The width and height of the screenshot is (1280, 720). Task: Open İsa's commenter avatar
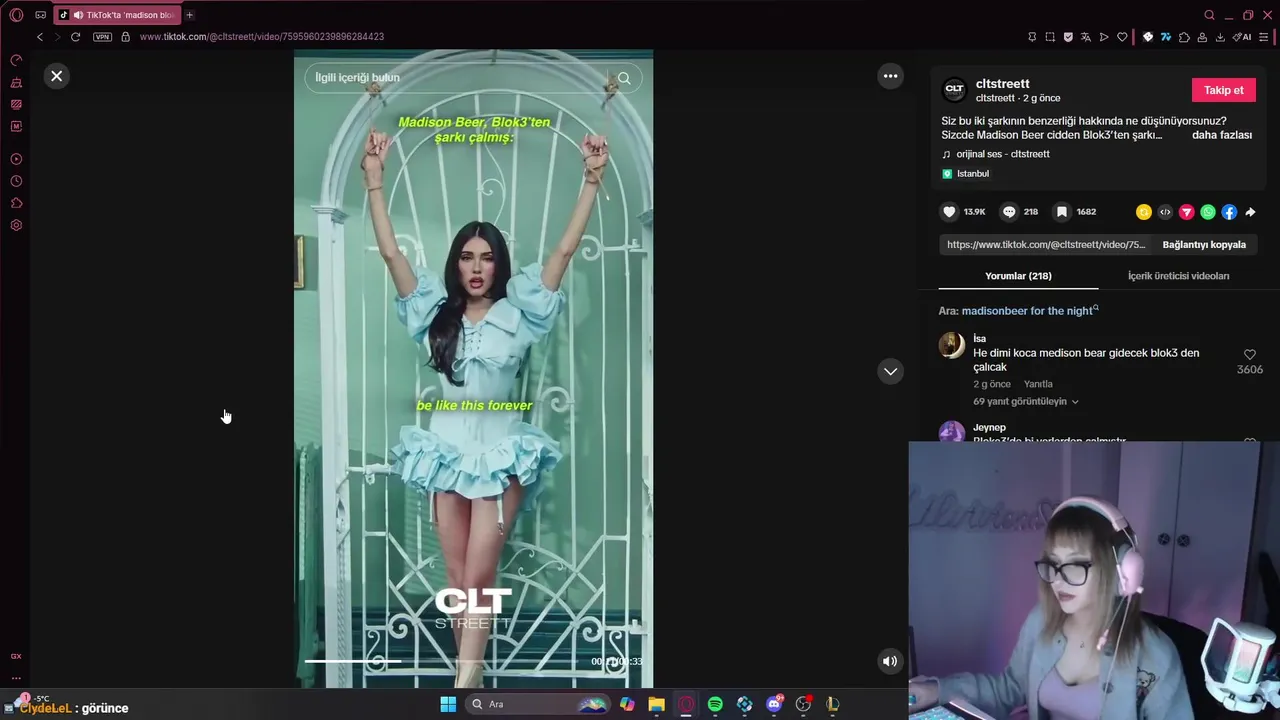click(x=951, y=346)
